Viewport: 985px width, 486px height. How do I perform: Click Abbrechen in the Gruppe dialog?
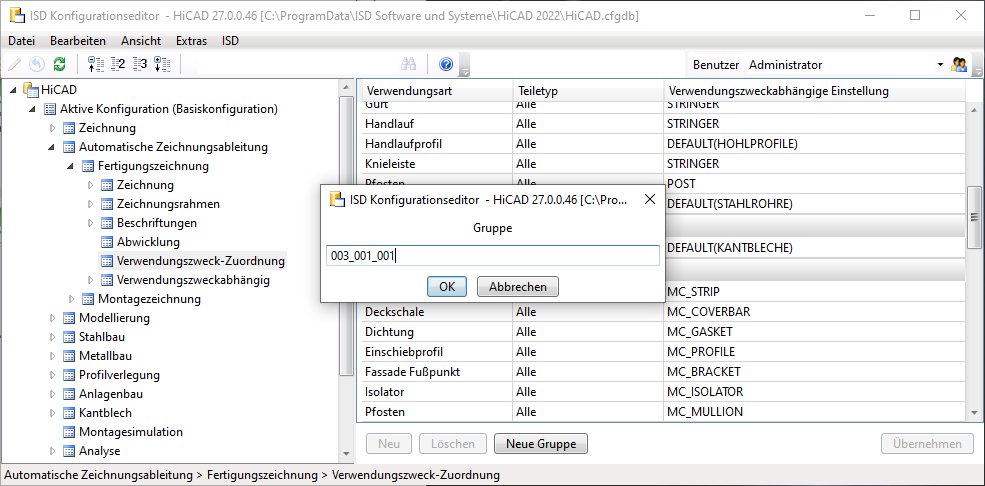[x=518, y=287]
